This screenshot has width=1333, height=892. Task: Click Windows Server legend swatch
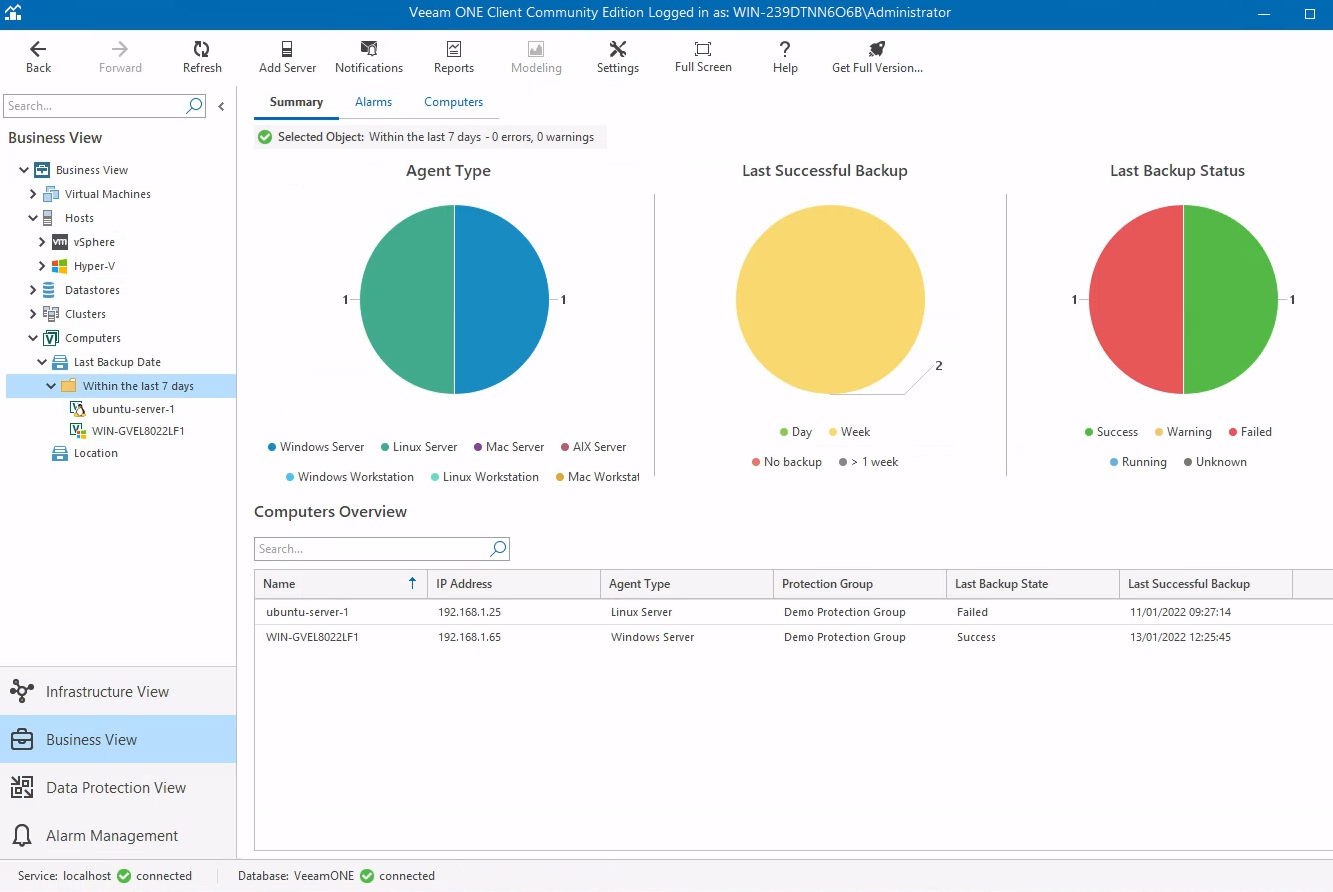[272, 447]
